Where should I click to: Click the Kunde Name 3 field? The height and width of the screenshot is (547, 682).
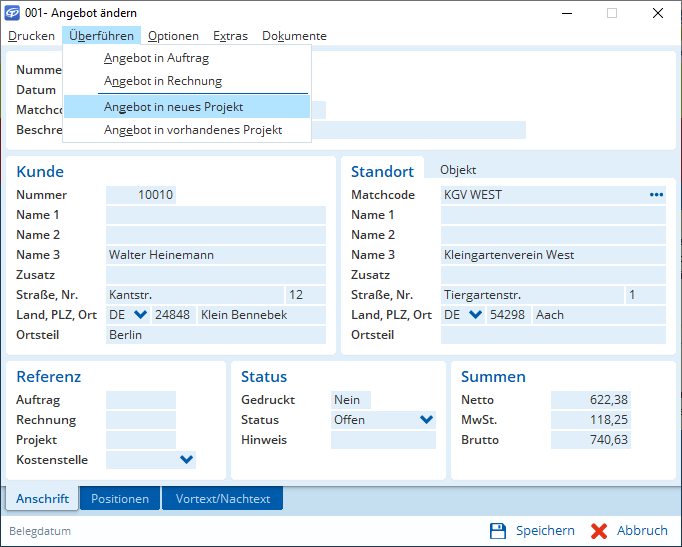pyautogui.click(x=215, y=255)
